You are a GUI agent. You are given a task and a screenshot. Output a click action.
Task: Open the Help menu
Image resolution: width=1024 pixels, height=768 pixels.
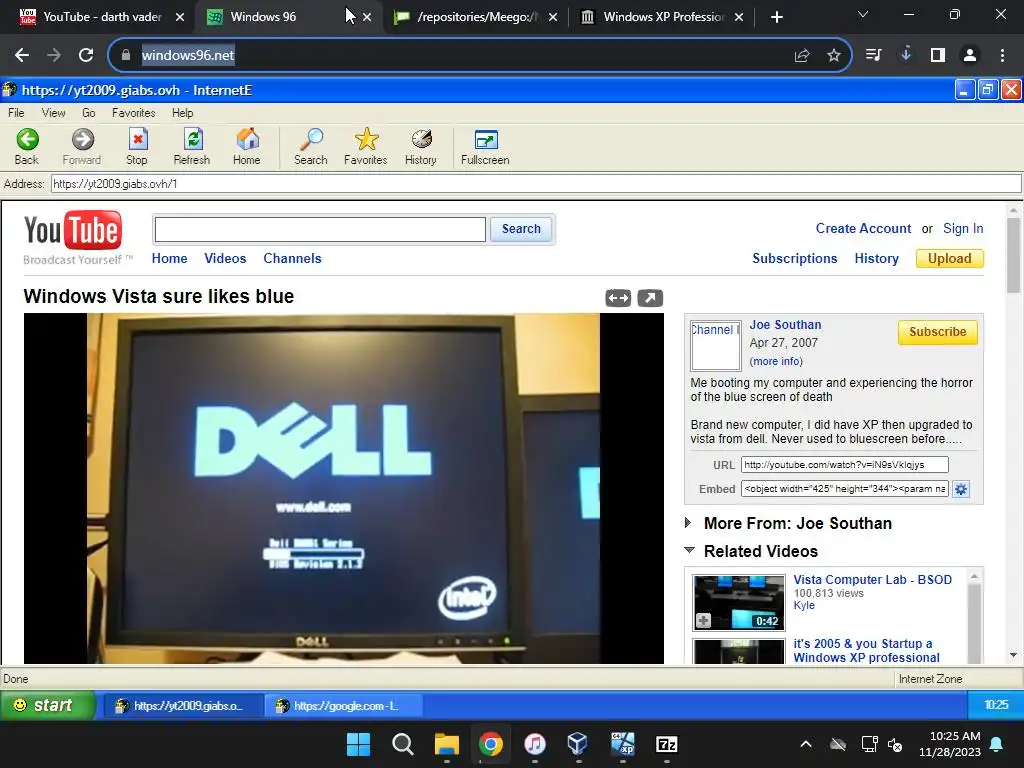pyautogui.click(x=183, y=113)
